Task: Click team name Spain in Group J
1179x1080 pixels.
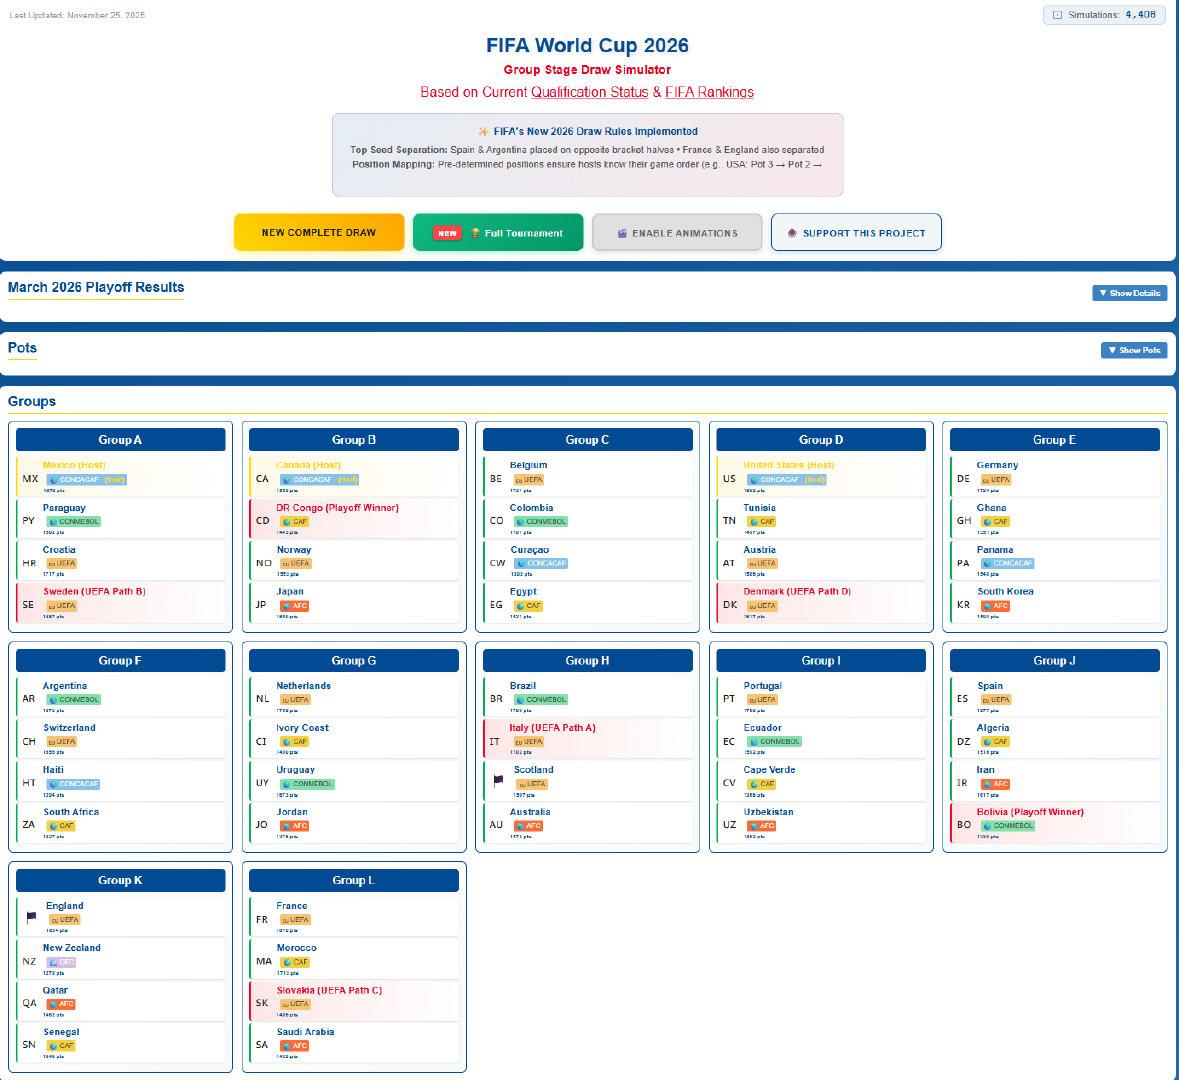Action: pyautogui.click(x=990, y=685)
